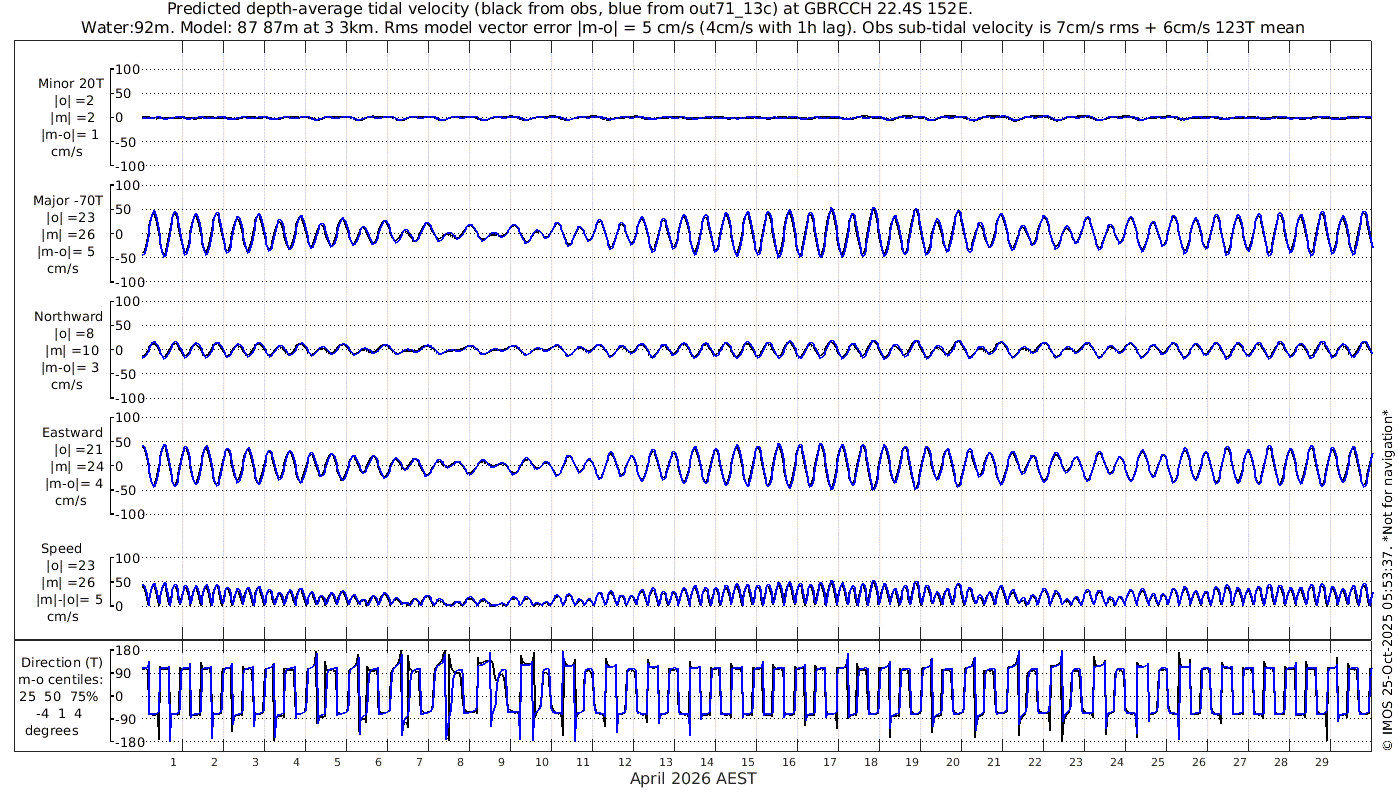The width and height of the screenshot is (1400, 800).
Task: Click '|o| =2' in the Minor panel
Action: pyautogui.click(x=75, y=101)
